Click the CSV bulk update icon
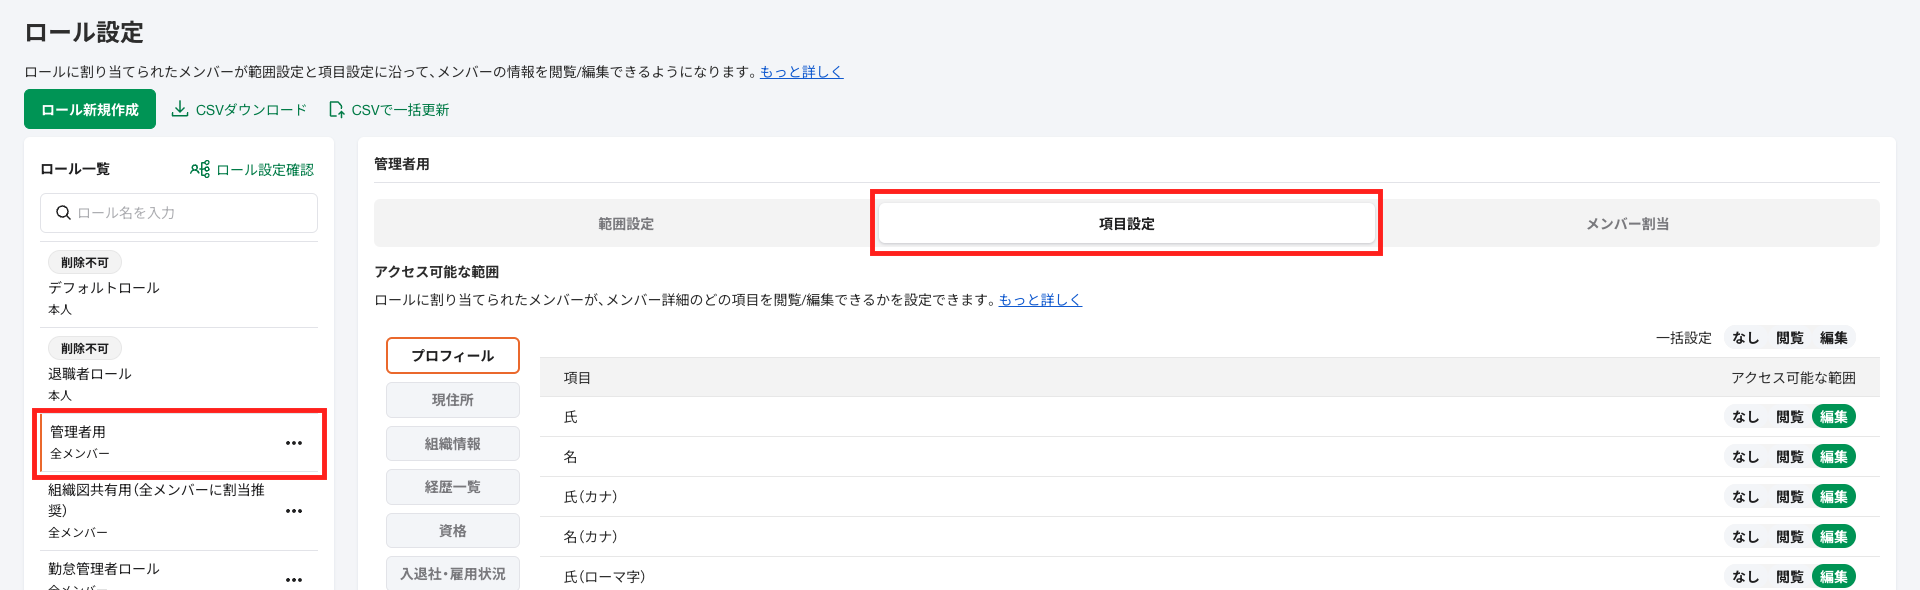The height and width of the screenshot is (590, 1920). tap(337, 109)
